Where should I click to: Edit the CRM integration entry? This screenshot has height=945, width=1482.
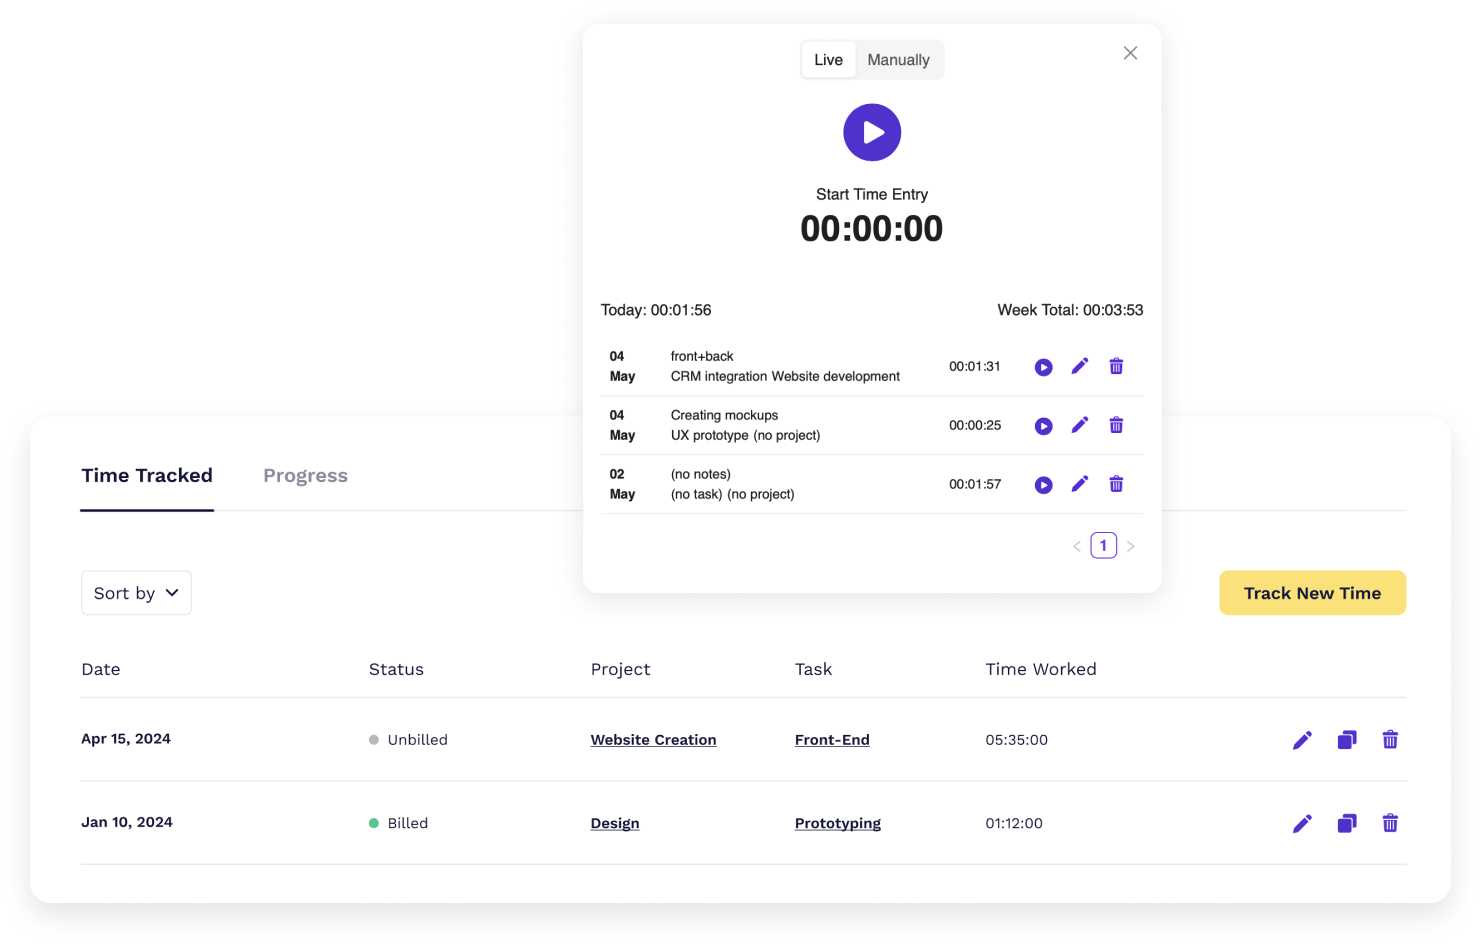pos(1080,366)
